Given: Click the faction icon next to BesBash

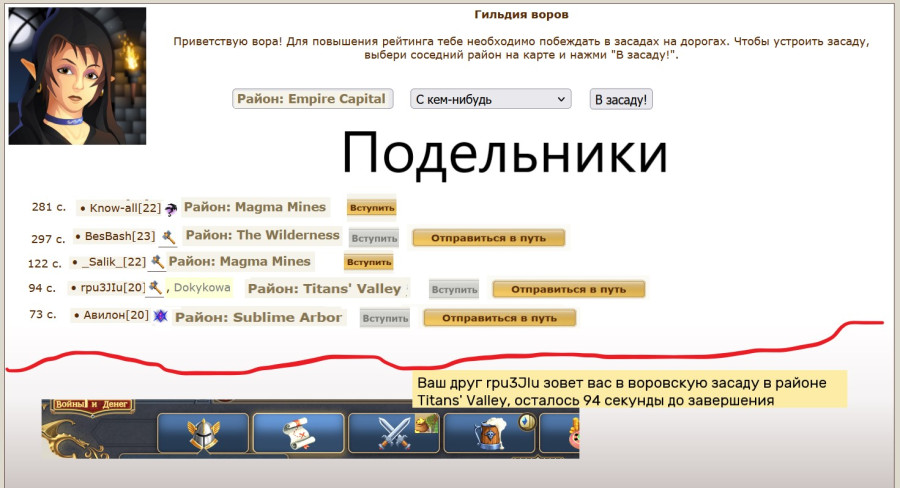Looking at the screenshot, I should pyautogui.click(x=168, y=238).
